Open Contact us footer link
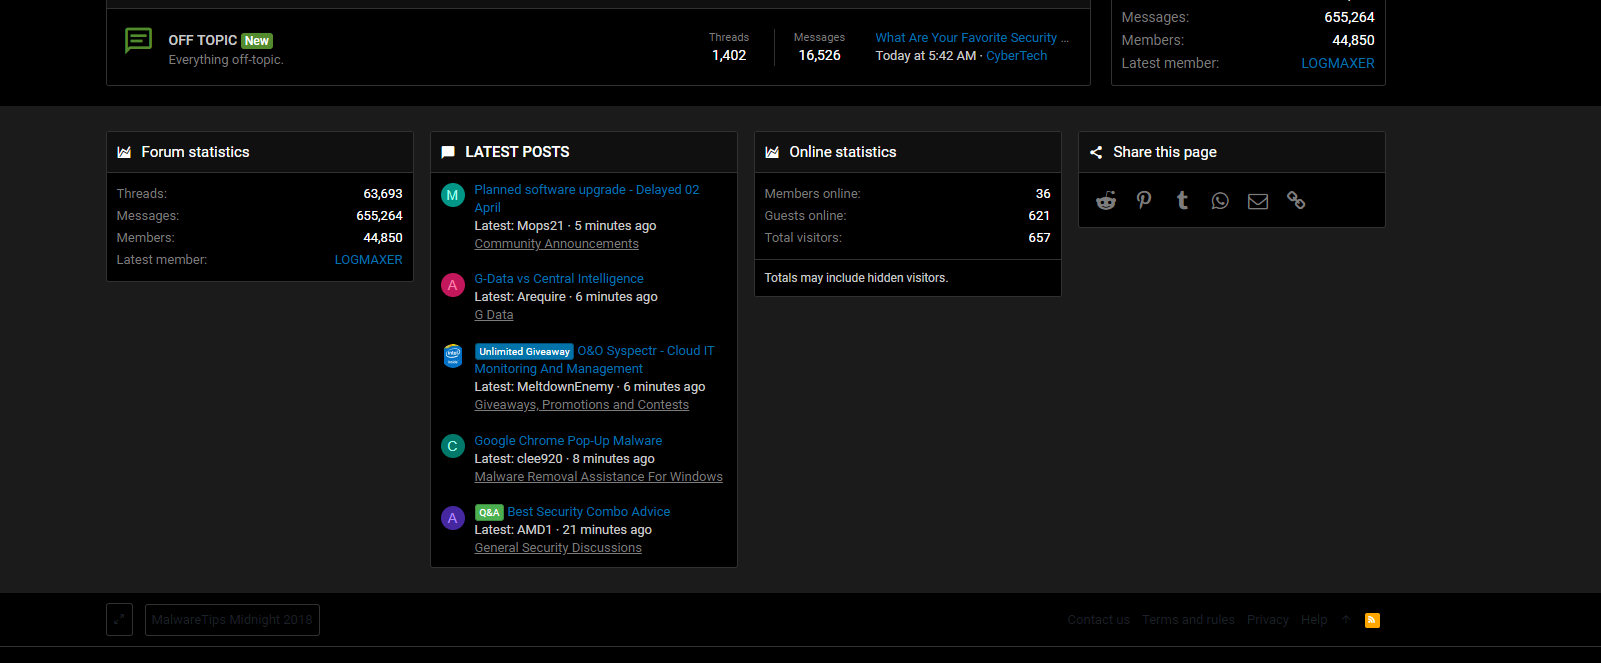The image size is (1601, 663). coord(1098,620)
